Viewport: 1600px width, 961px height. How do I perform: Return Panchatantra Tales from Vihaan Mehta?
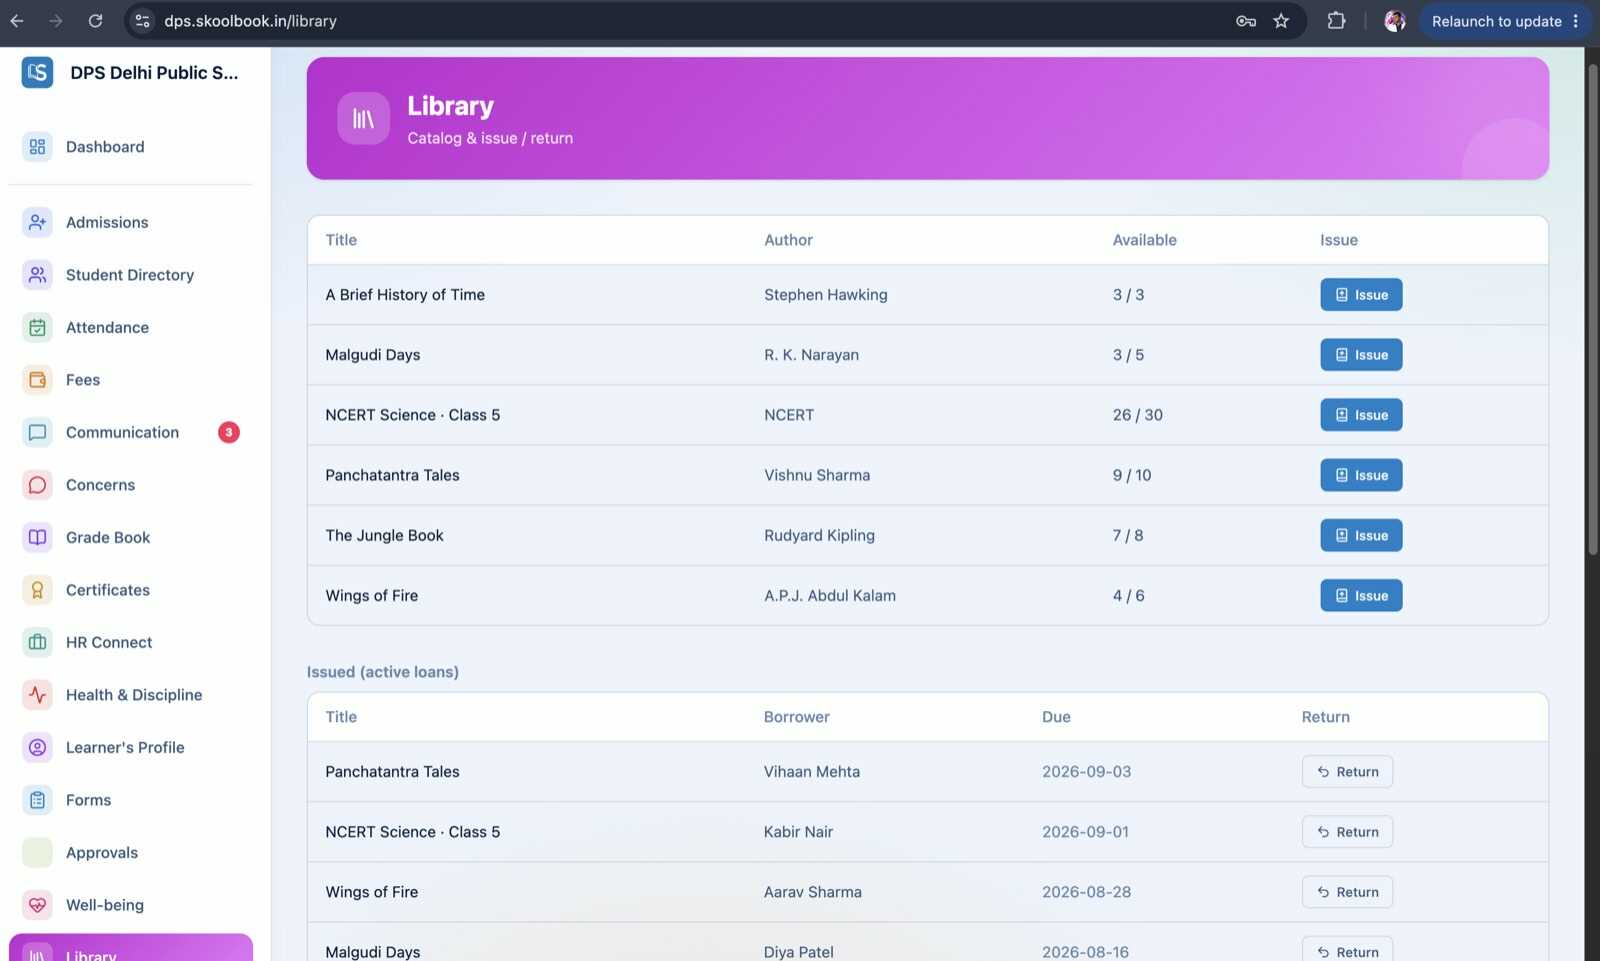[x=1347, y=772]
